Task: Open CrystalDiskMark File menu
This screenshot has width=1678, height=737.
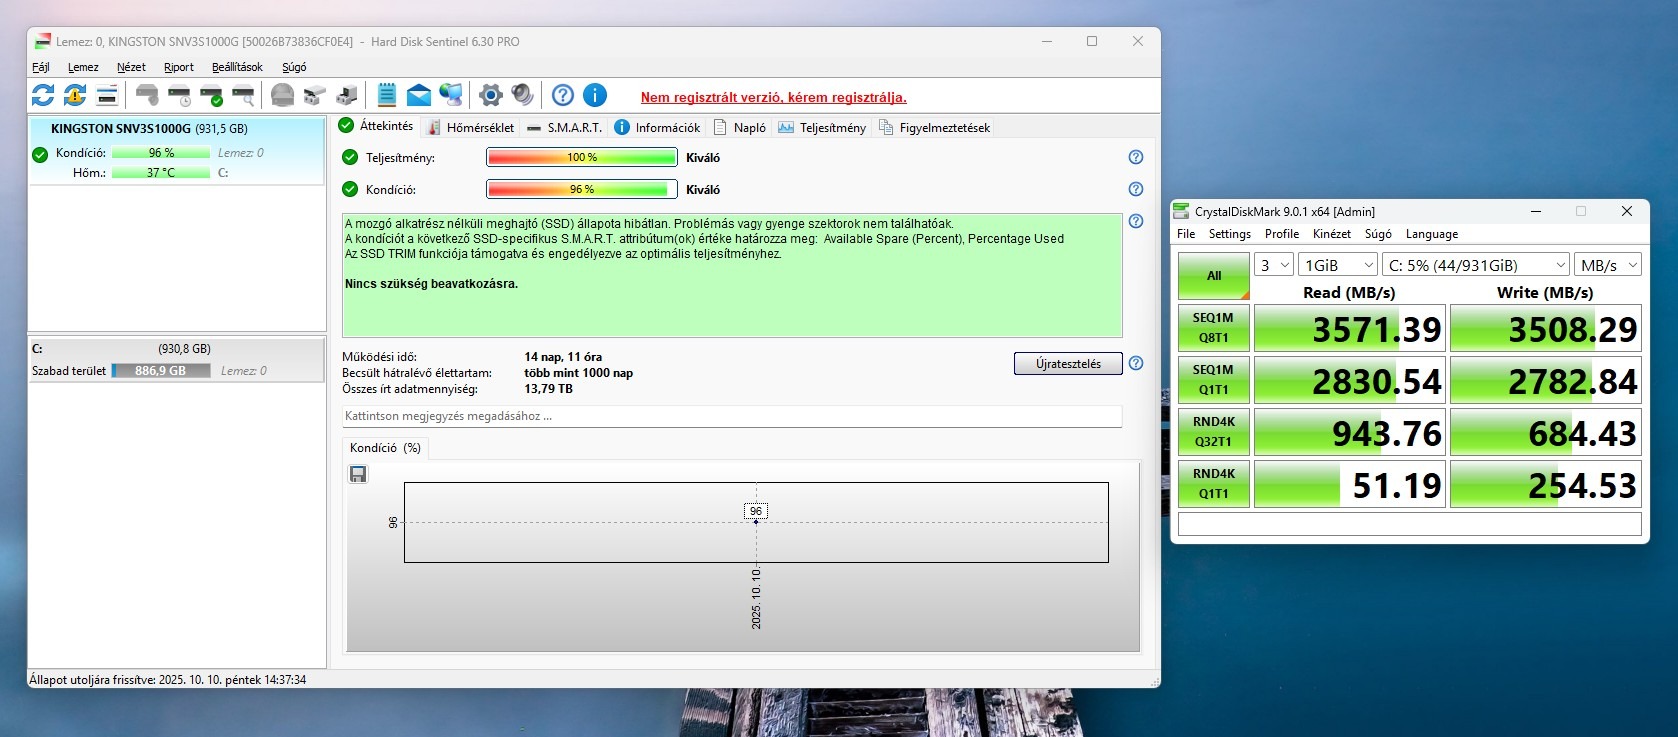Action: [1186, 234]
